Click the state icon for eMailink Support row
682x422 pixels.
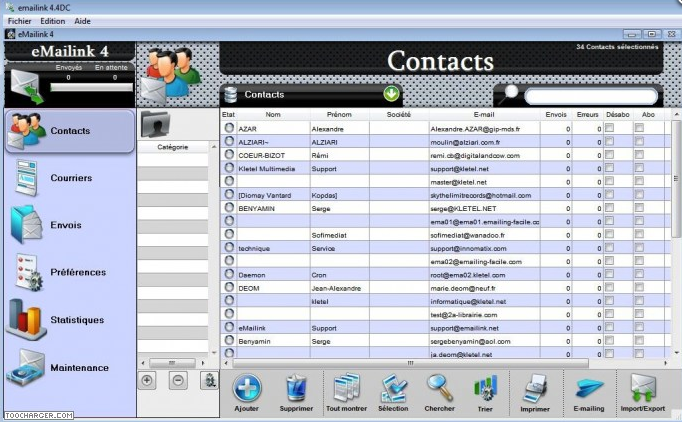229,328
